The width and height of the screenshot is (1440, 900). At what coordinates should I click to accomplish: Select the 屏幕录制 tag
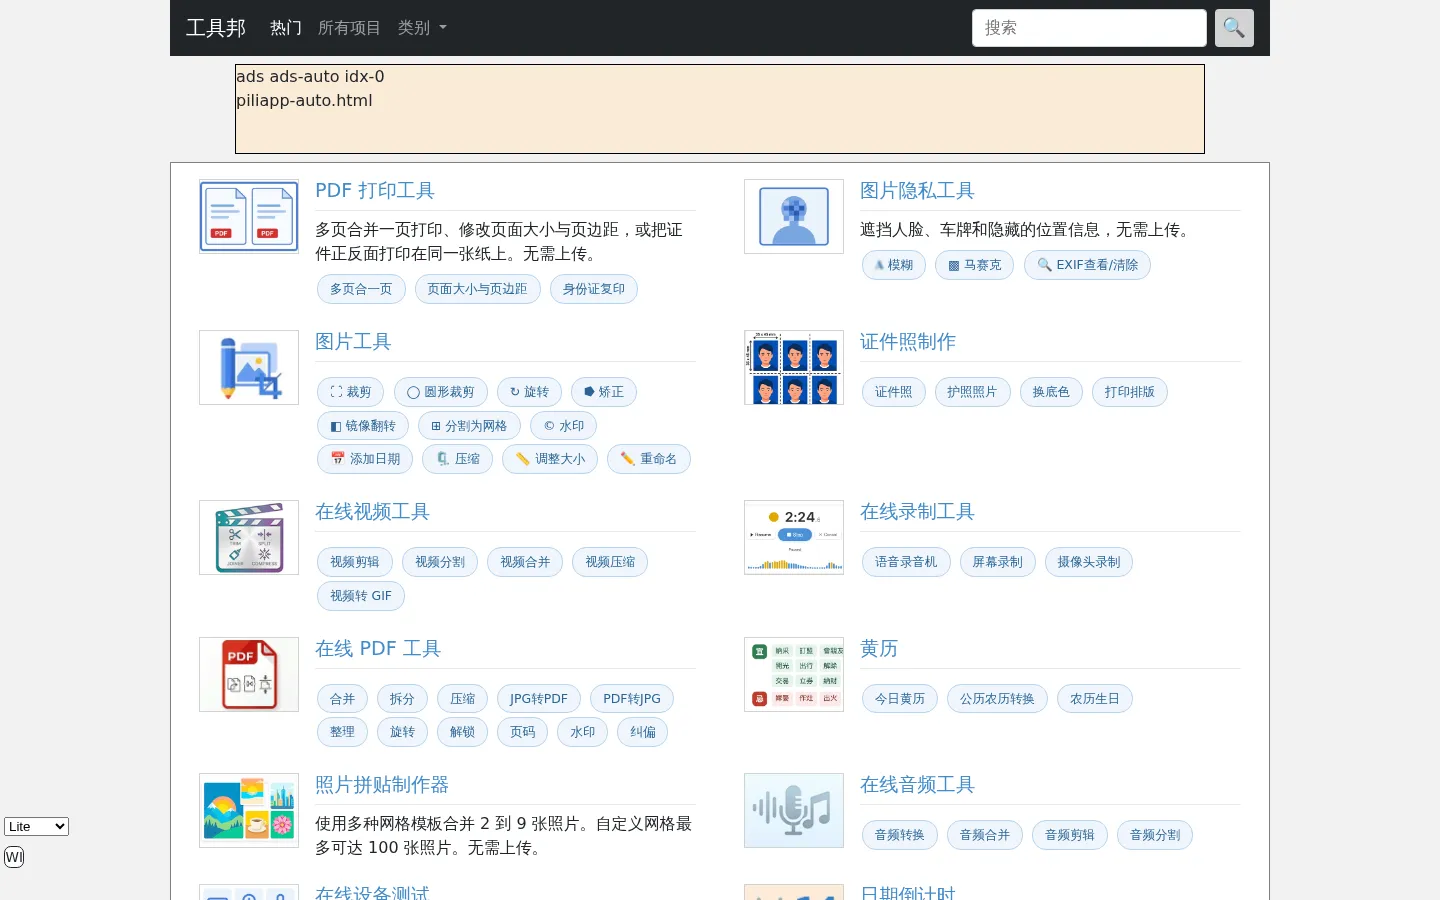pyautogui.click(x=998, y=562)
